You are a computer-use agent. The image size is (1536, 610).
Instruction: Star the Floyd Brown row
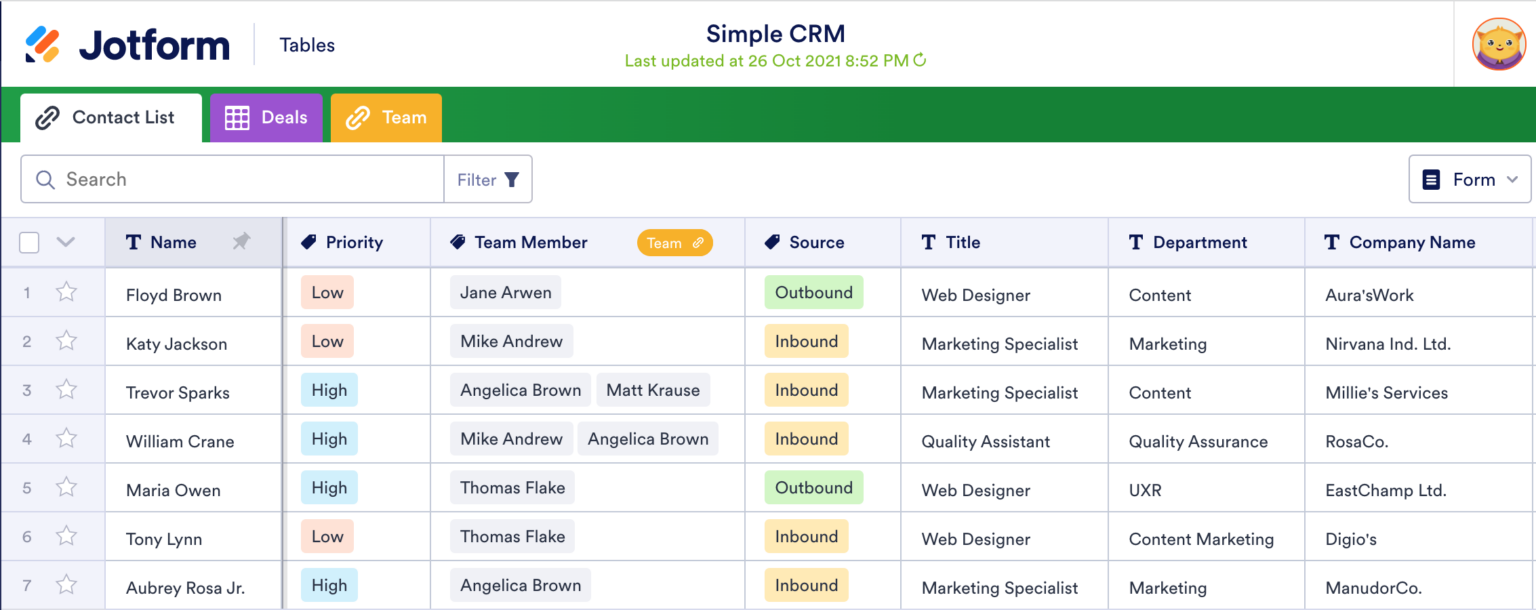click(66, 292)
